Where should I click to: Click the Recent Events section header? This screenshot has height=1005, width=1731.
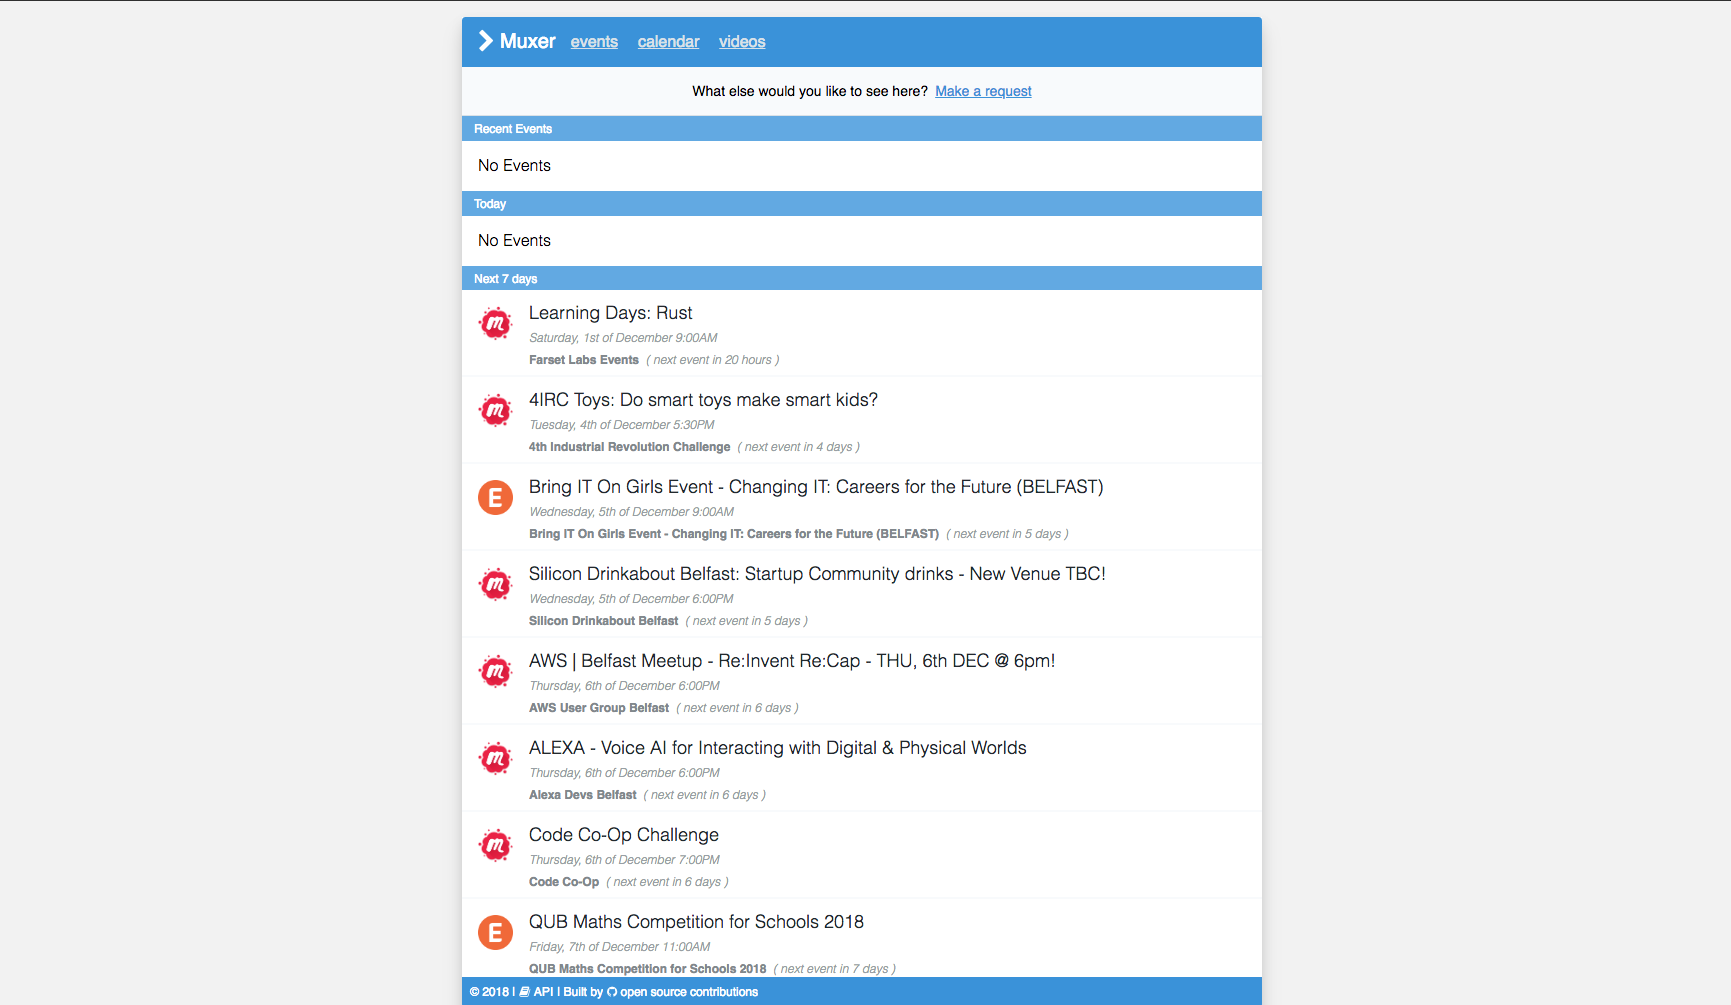(862, 129)
